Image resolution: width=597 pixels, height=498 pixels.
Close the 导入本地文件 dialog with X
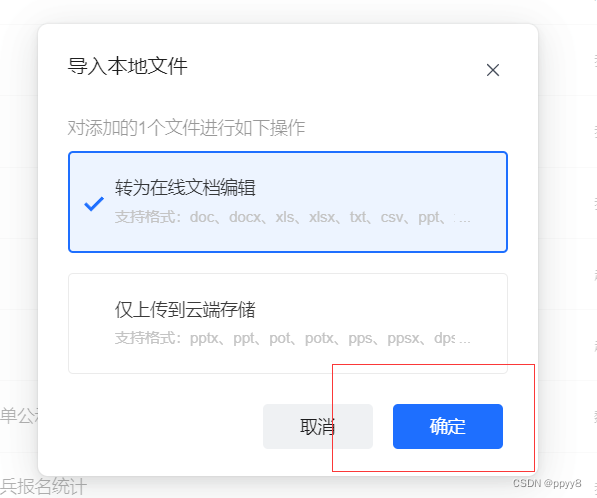click(493, 70)
